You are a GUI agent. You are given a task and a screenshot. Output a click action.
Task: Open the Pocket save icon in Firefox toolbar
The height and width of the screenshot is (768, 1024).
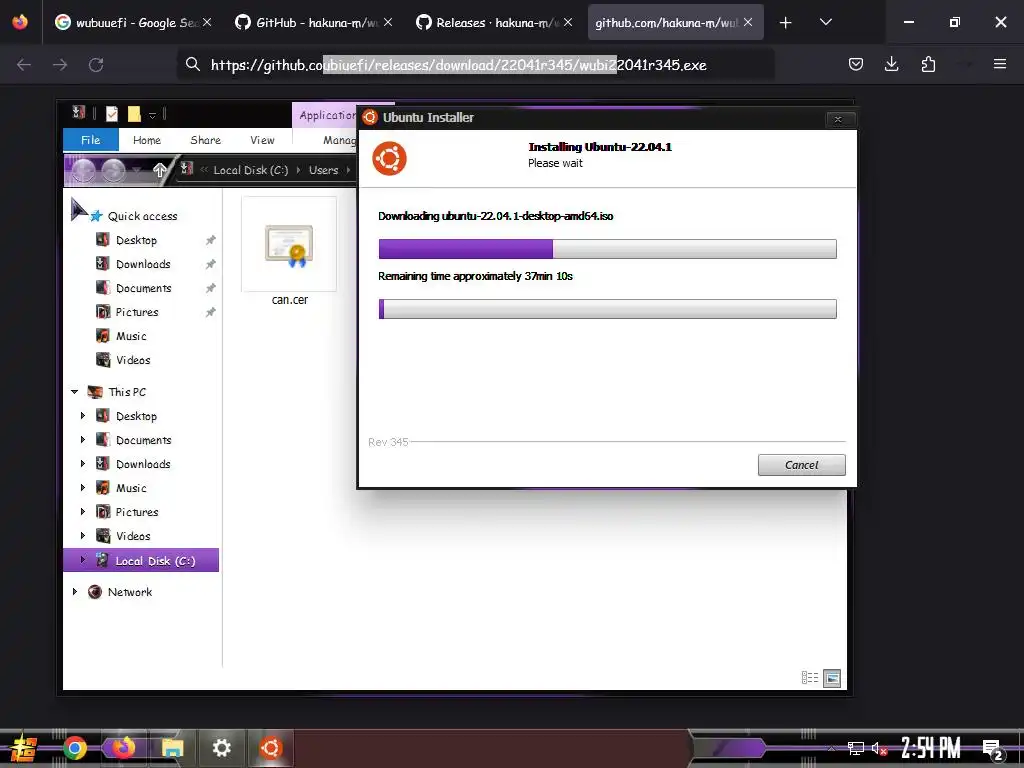pyautogui.click(x=856, y=64)
